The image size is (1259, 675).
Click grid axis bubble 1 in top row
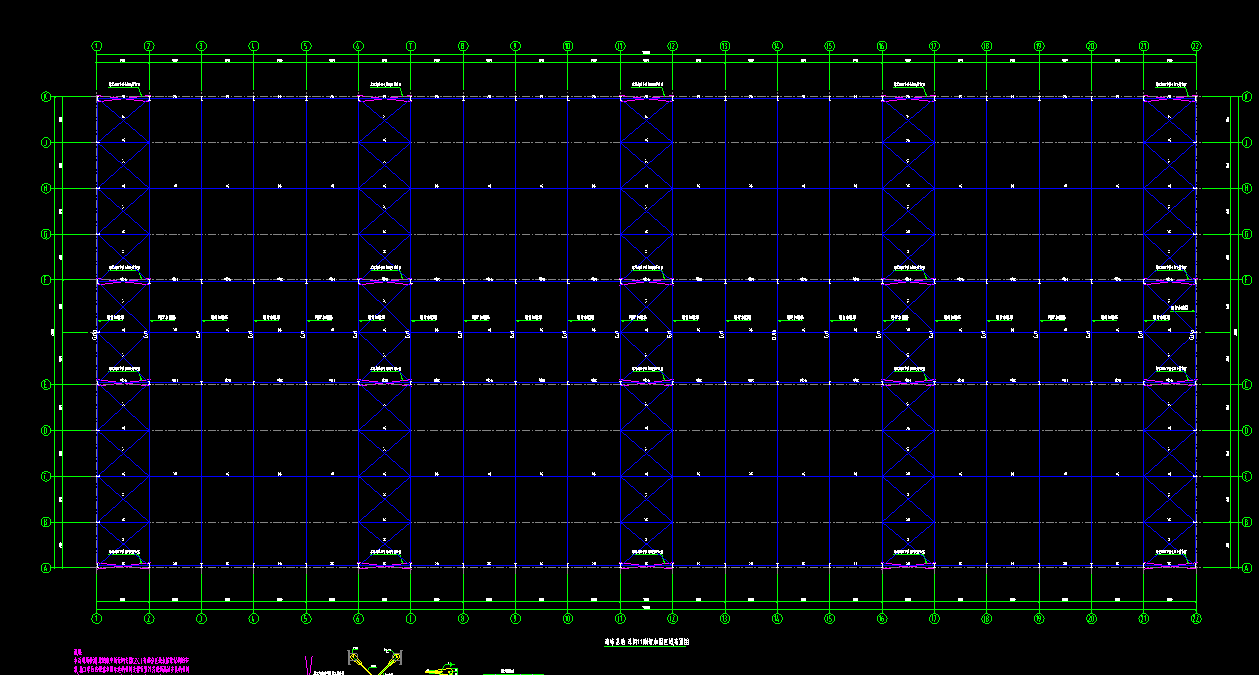(97, 46)
